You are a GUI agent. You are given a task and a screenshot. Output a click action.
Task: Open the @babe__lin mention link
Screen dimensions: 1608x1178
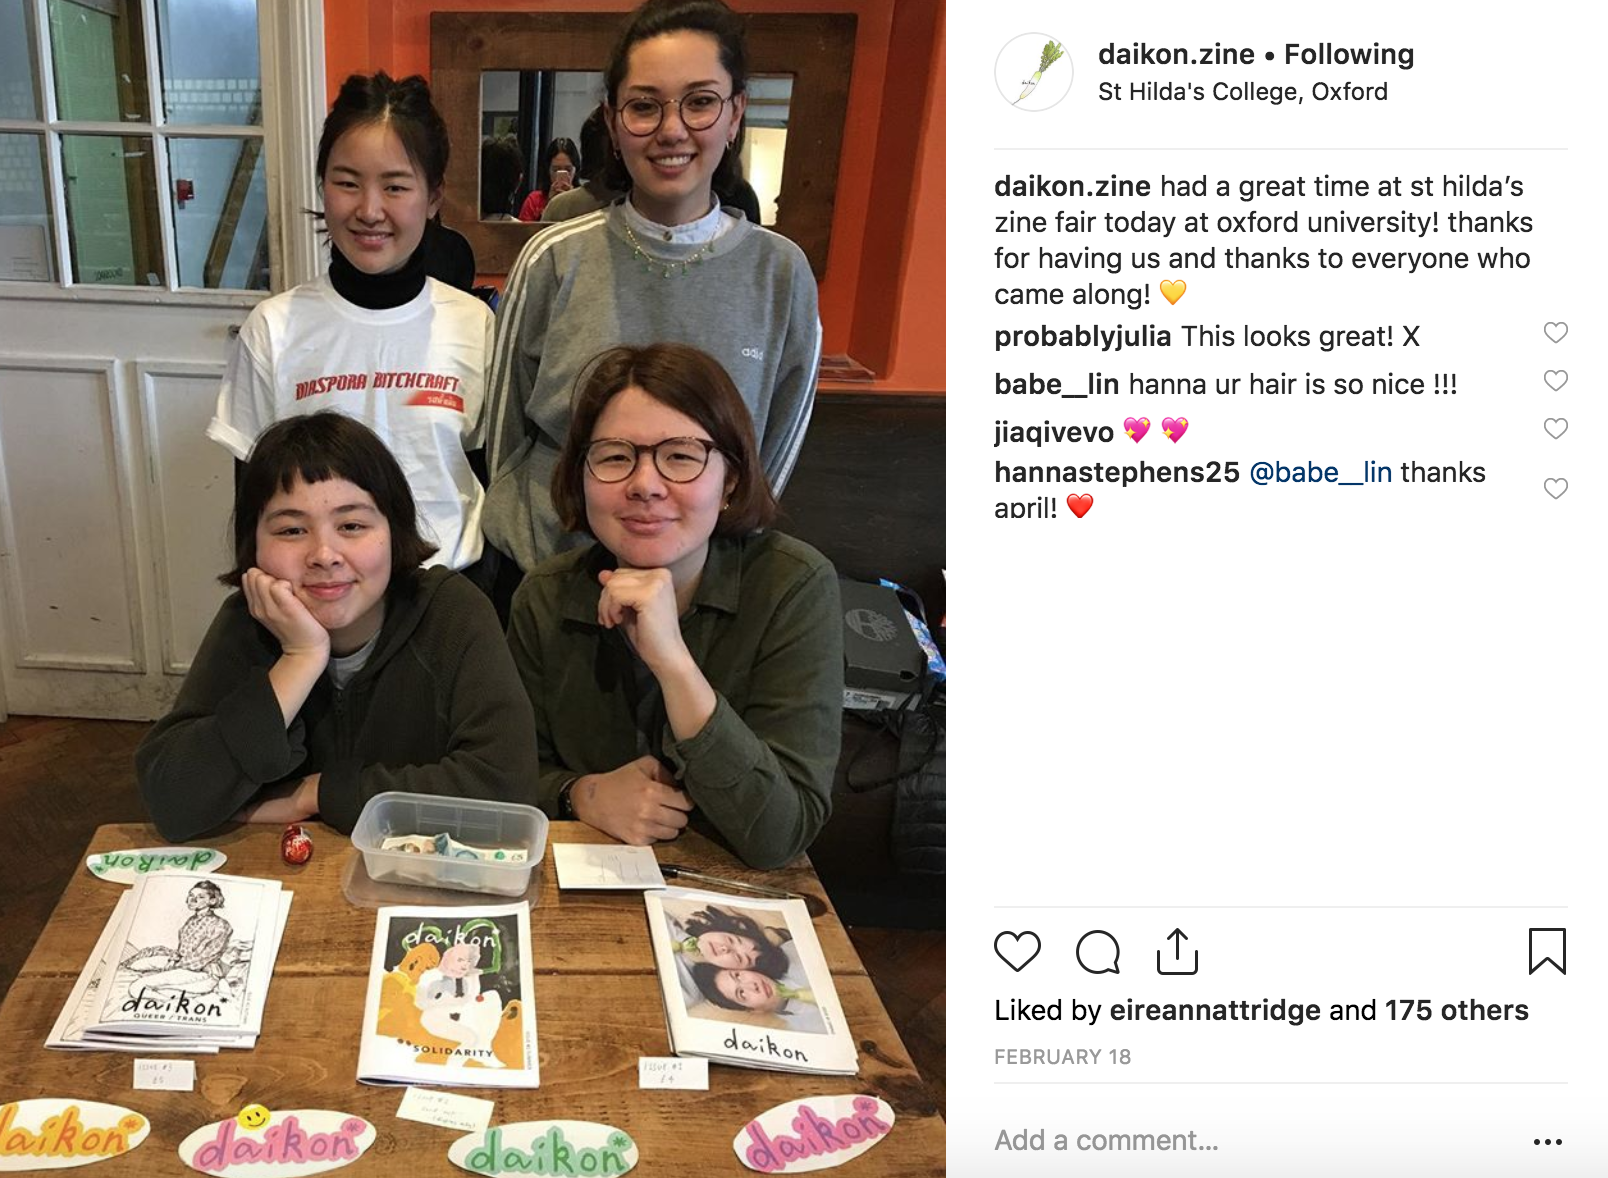point(1321,472)
